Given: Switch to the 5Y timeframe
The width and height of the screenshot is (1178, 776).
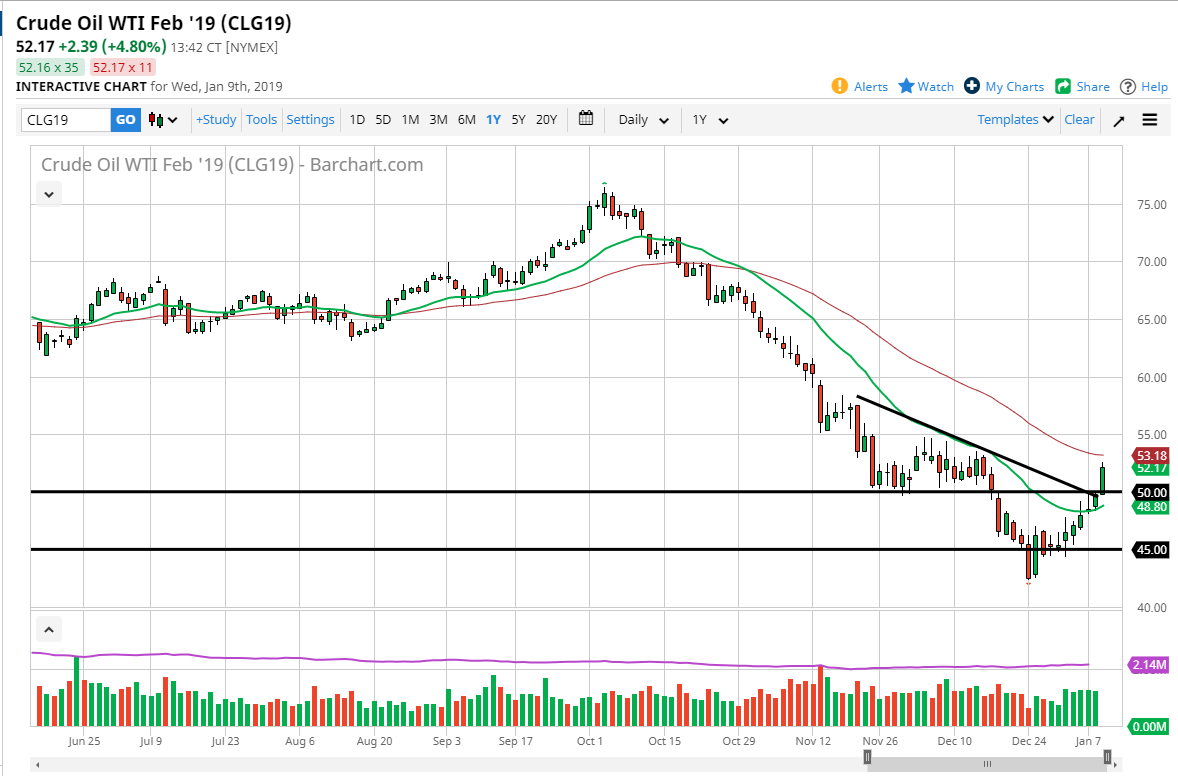Looking at the screenshot, I should [x=518, y=119].
